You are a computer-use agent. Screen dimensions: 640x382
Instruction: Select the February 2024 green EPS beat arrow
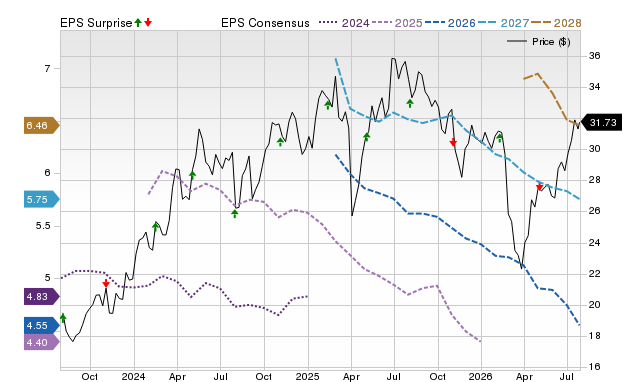(156, 227)
